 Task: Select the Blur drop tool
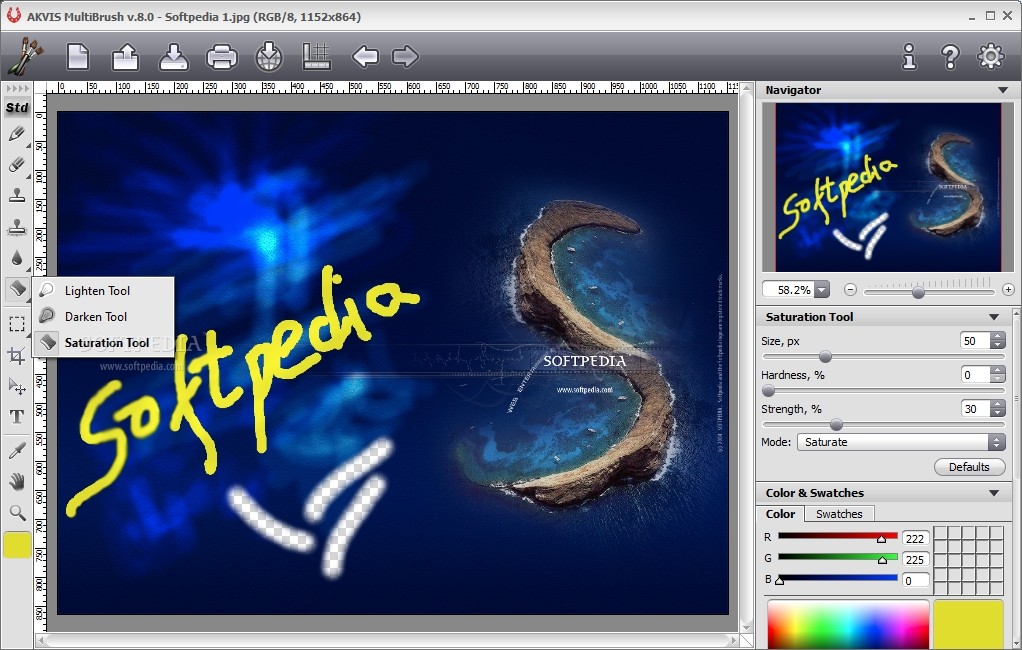click(x=16, y=258)
